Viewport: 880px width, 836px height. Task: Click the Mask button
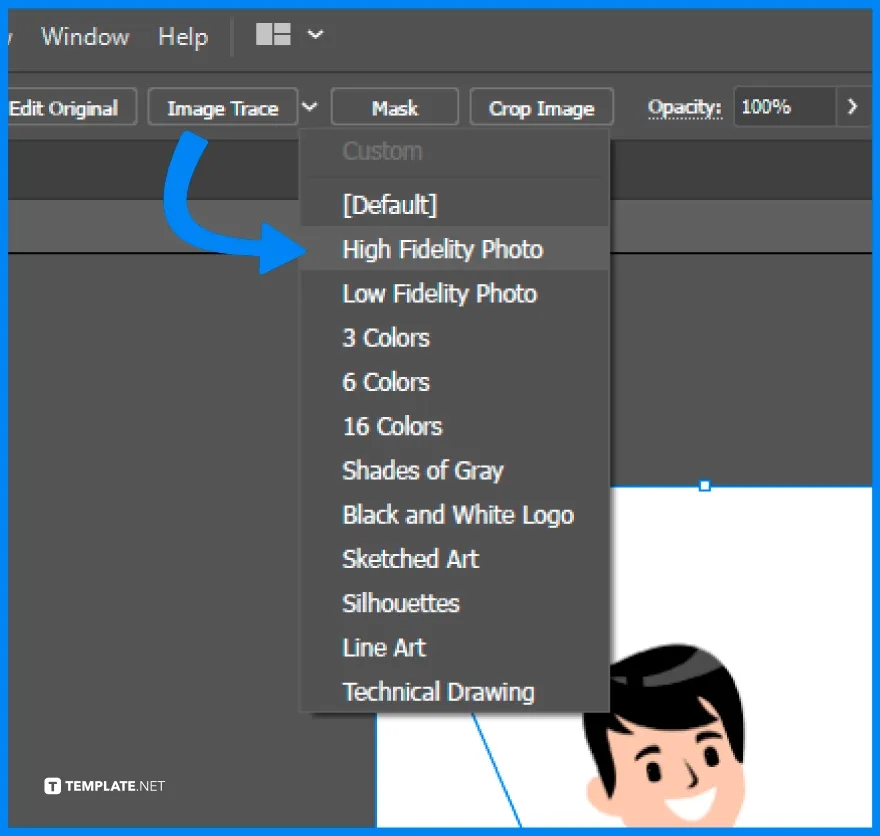coord(394,106)
